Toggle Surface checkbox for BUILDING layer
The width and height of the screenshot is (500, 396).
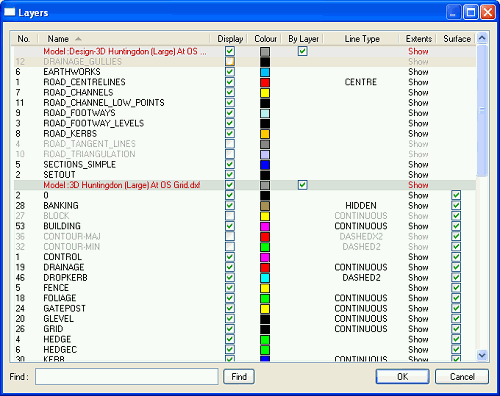pyautogui.click(x=456, y=226)
